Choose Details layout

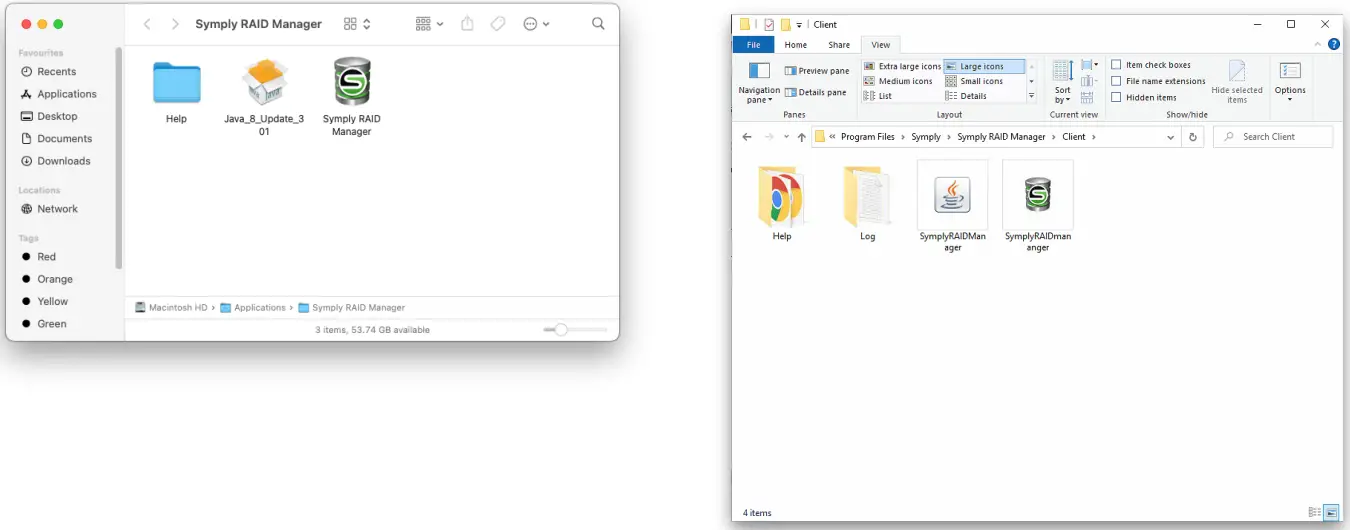(x=966, y=96)
